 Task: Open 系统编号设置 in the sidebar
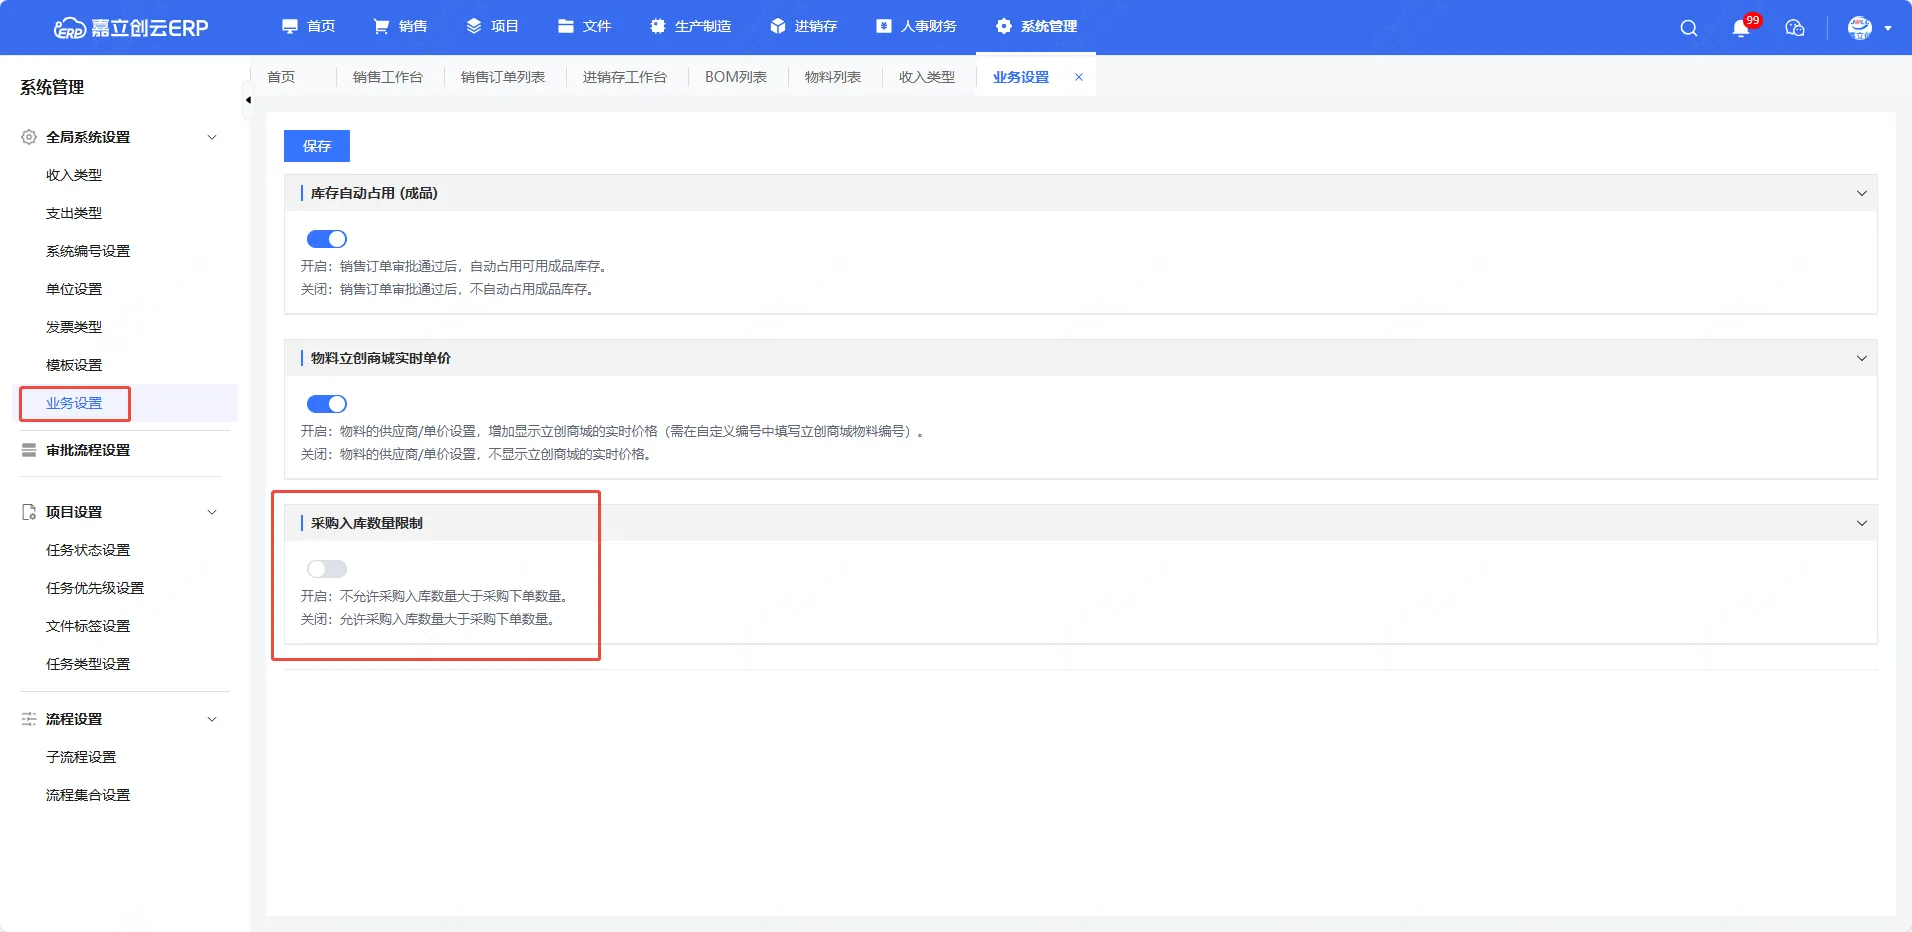pyautogui.click(x=88, y=251)
